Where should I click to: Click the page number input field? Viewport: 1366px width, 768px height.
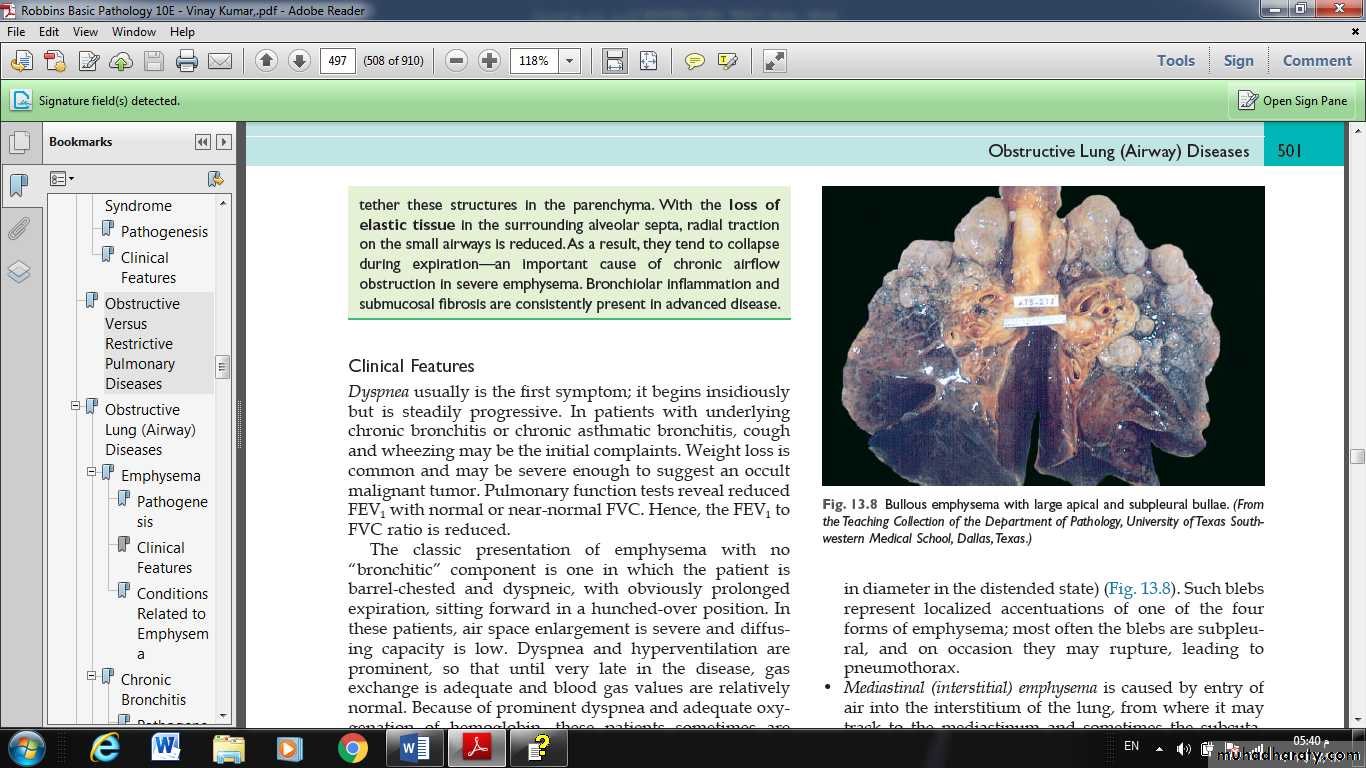tap(337, 61)
